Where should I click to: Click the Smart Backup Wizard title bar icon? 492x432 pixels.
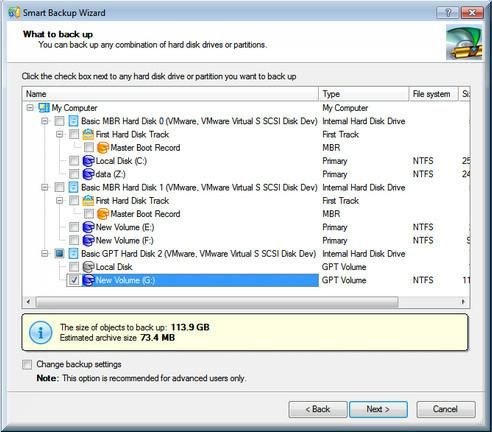(14, 13)
